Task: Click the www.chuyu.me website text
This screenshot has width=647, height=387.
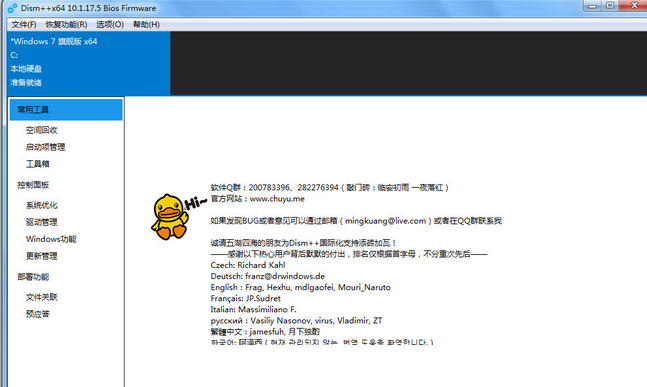Action: tap(277, 199)
